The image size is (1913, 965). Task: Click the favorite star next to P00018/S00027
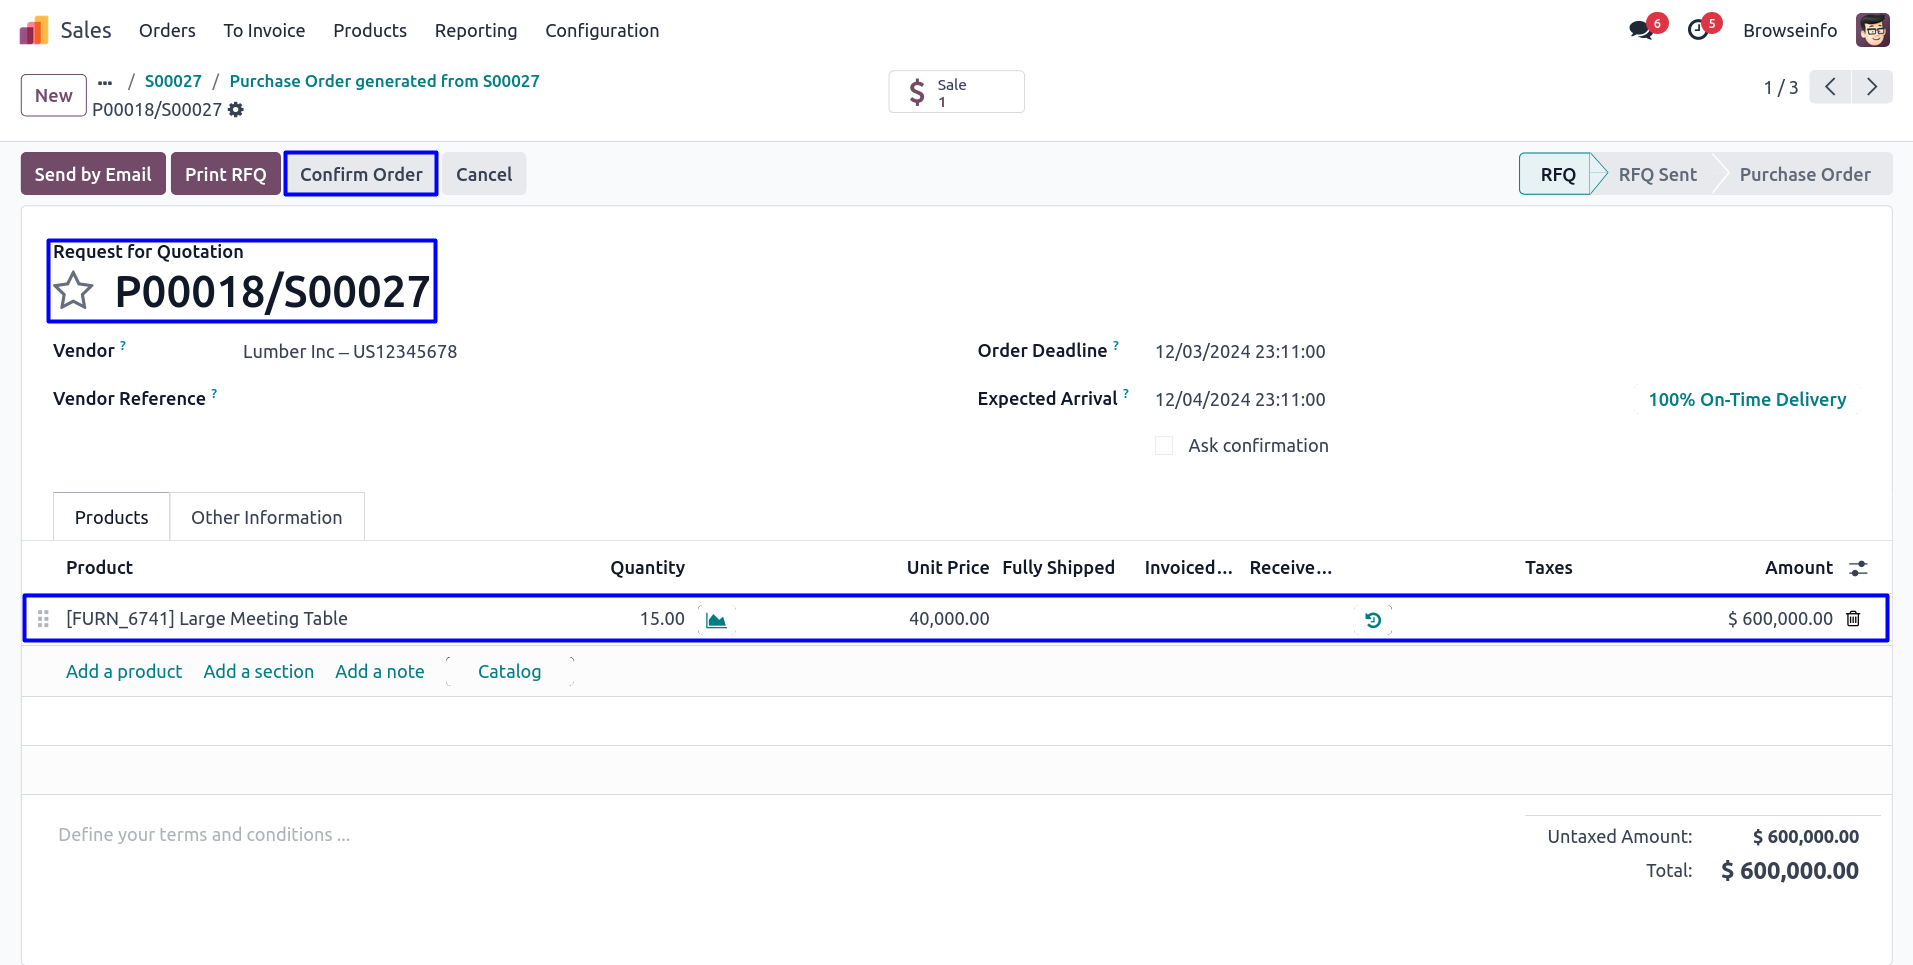[74, 292]
